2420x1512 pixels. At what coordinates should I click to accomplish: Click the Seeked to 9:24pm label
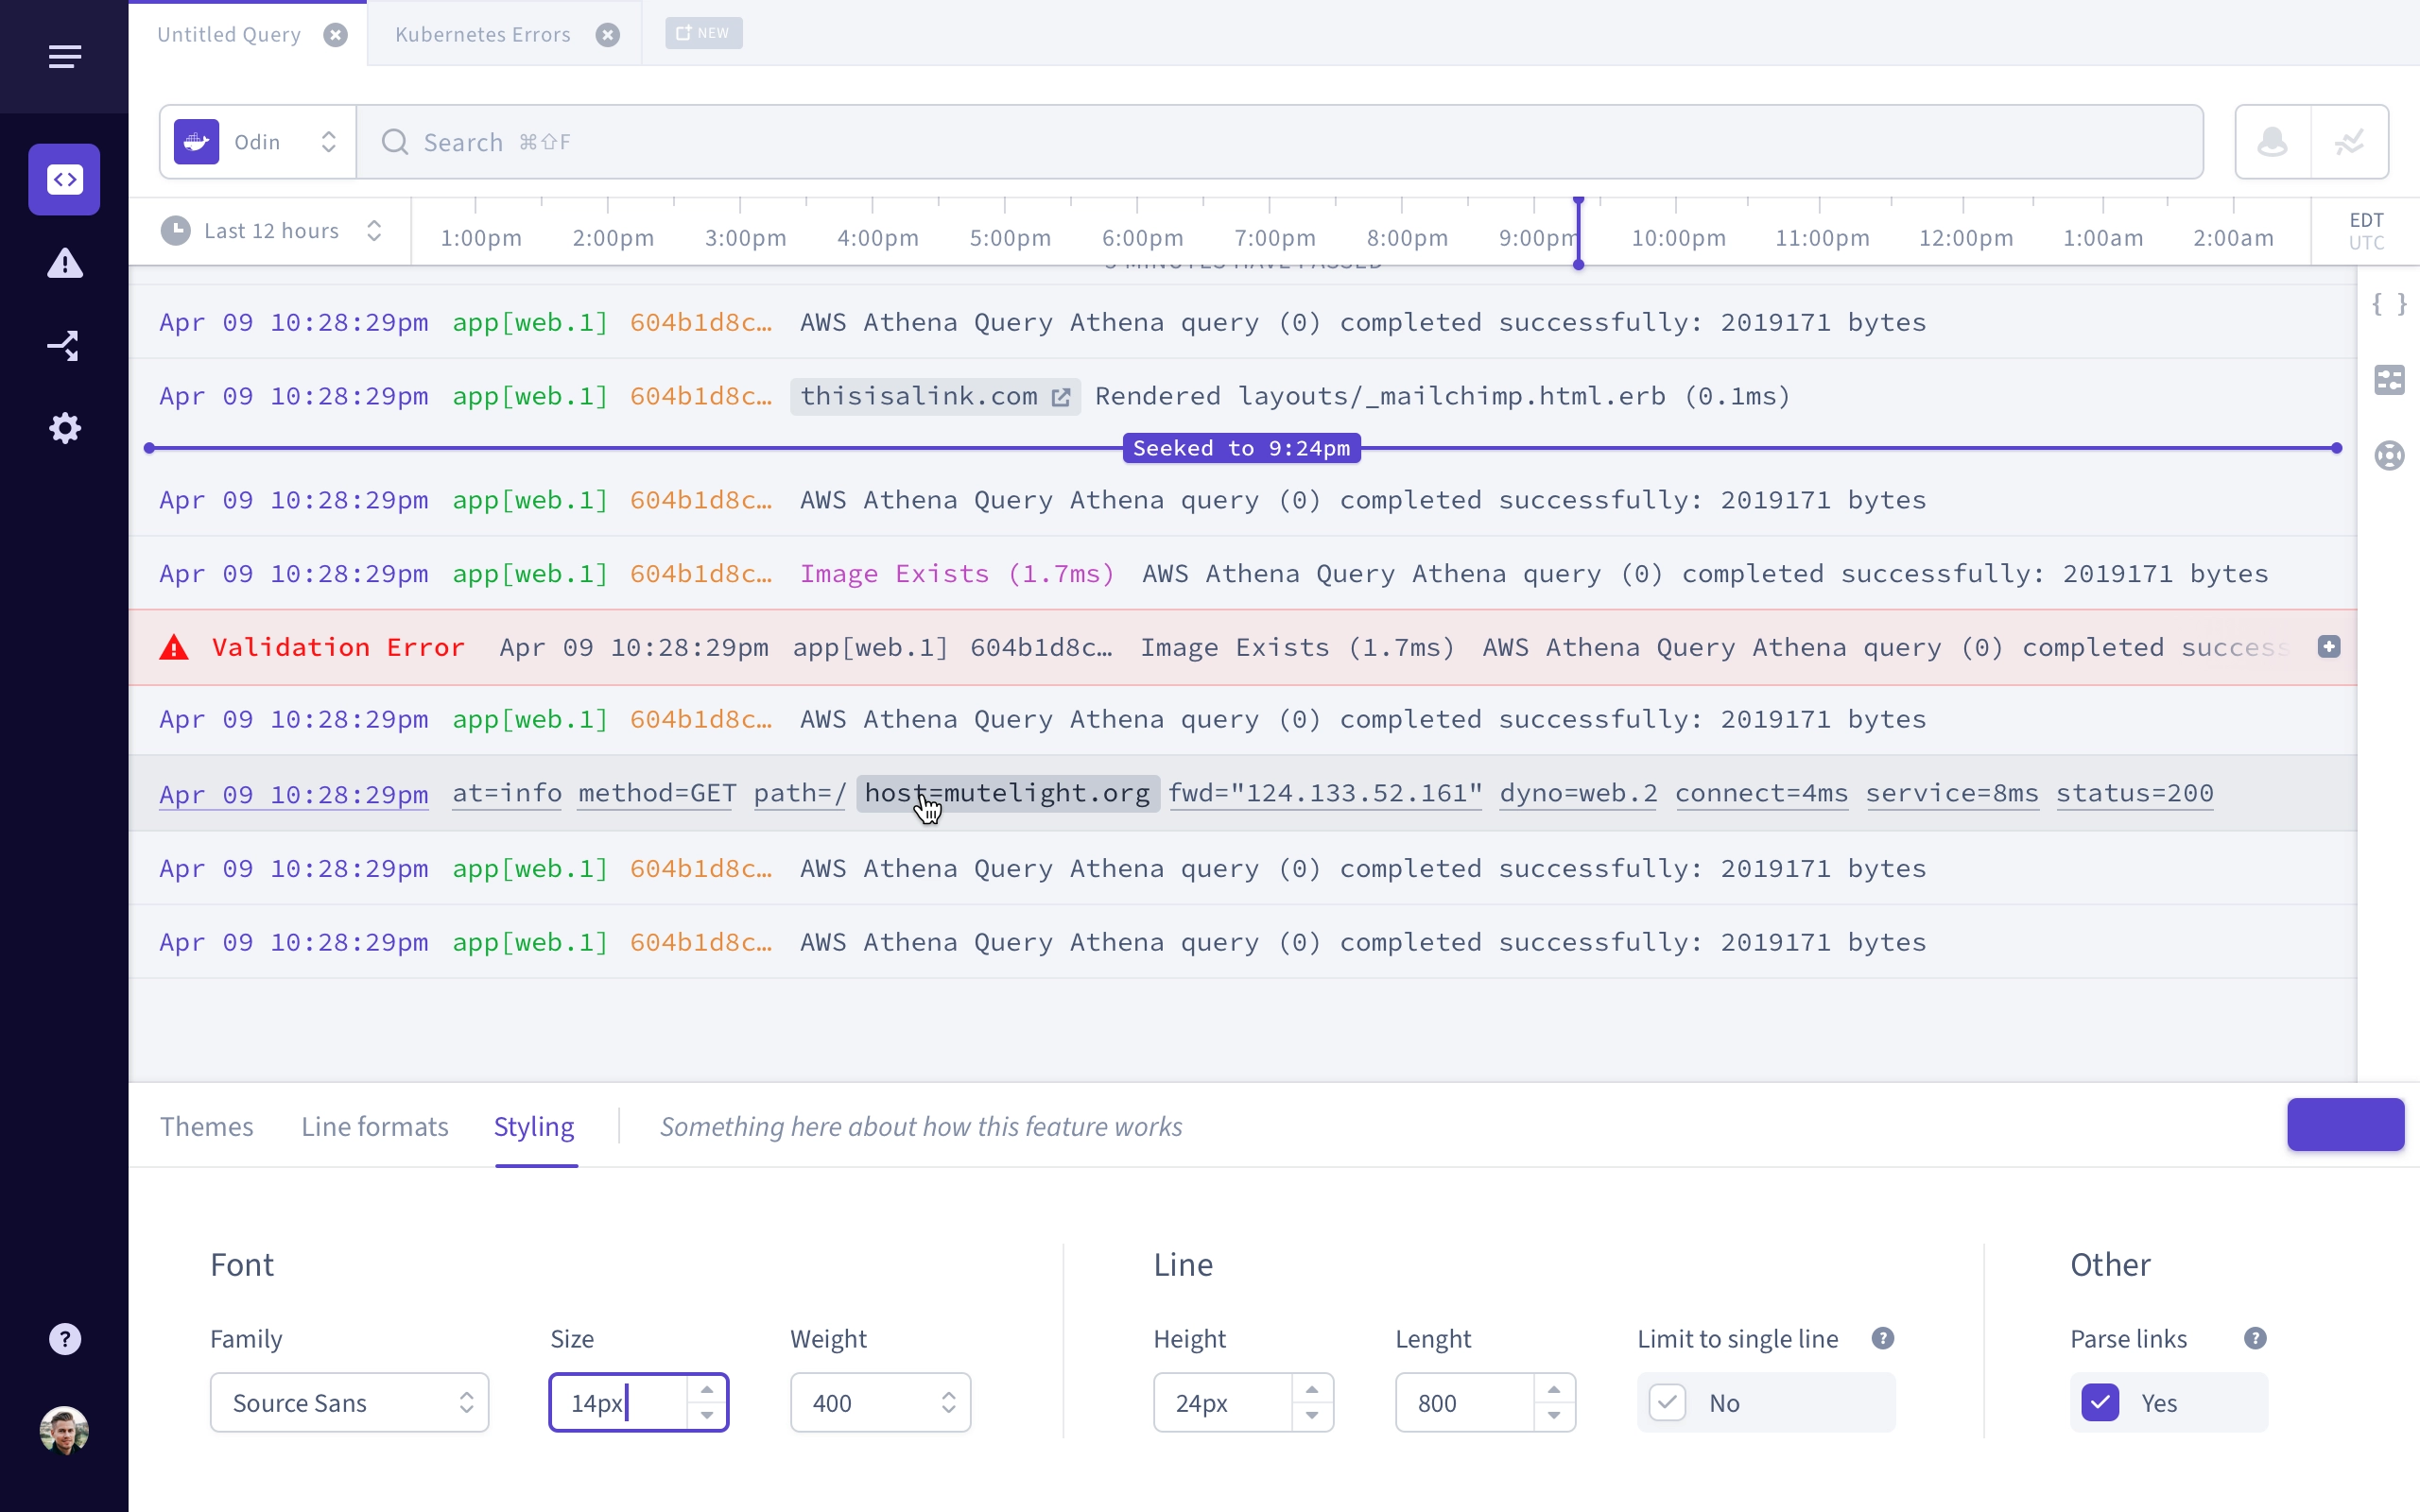[x=1242, y=449]
